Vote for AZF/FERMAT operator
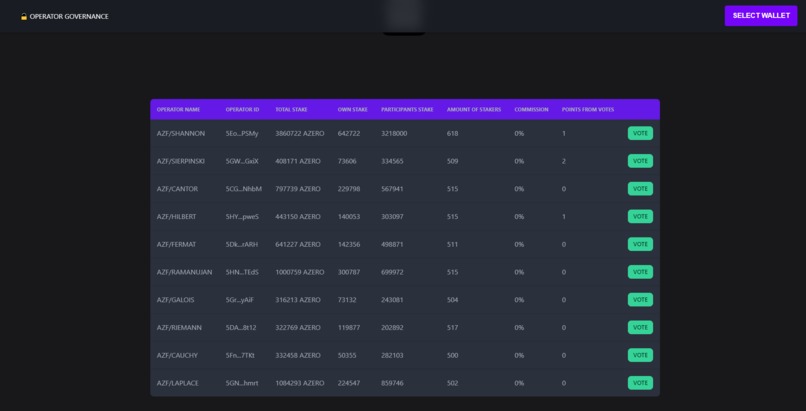 tap(640, 244)
